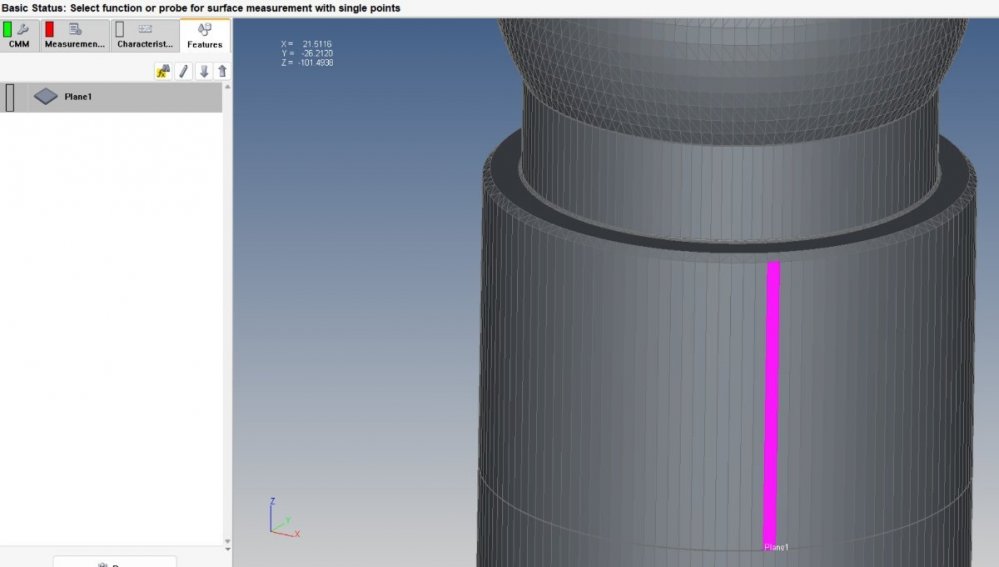
Task: Click the green CMM status light
Action: (8, 29)
